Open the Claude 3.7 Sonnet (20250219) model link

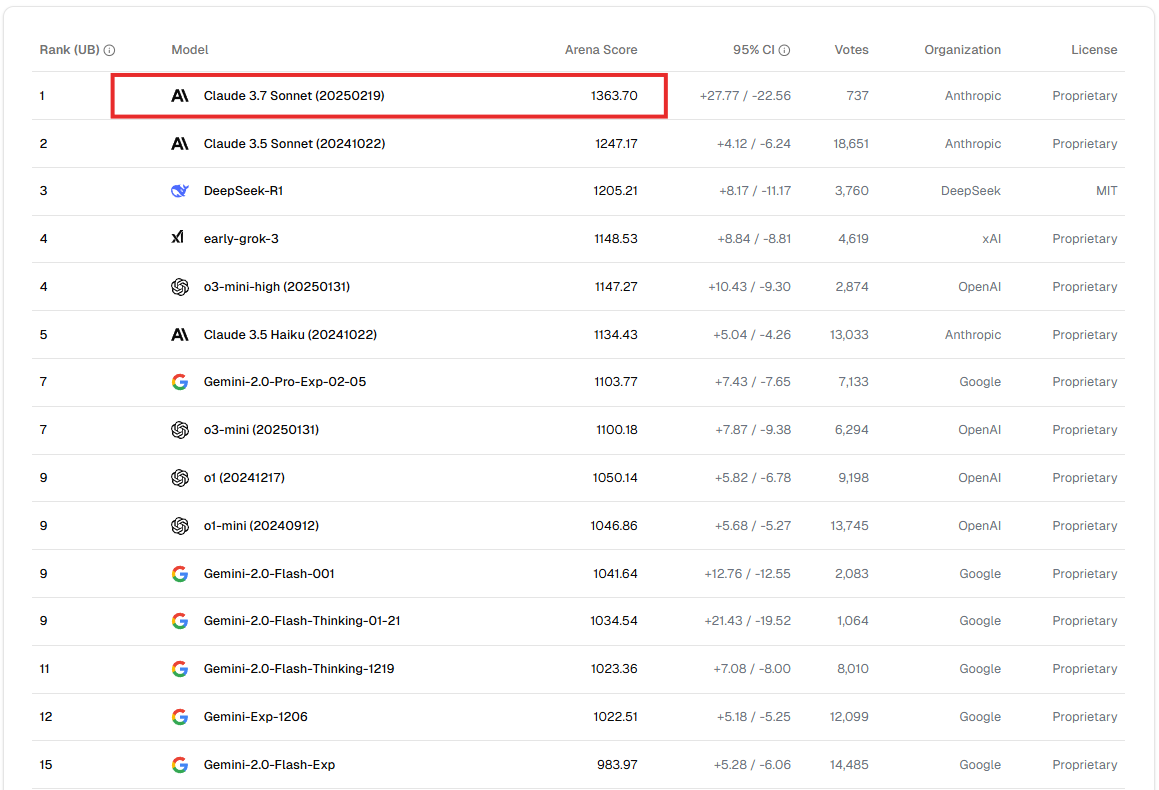[294, 95]
